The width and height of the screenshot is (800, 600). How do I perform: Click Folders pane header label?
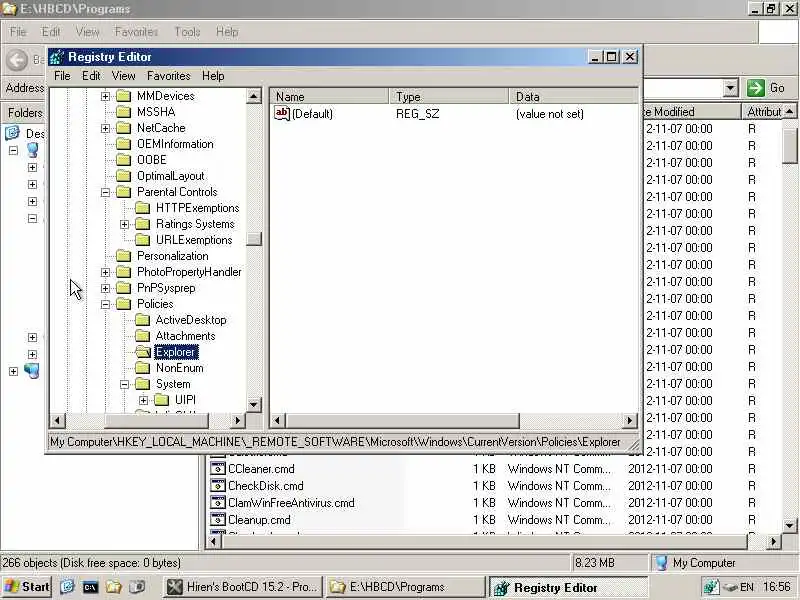click(x=25, y=113)
